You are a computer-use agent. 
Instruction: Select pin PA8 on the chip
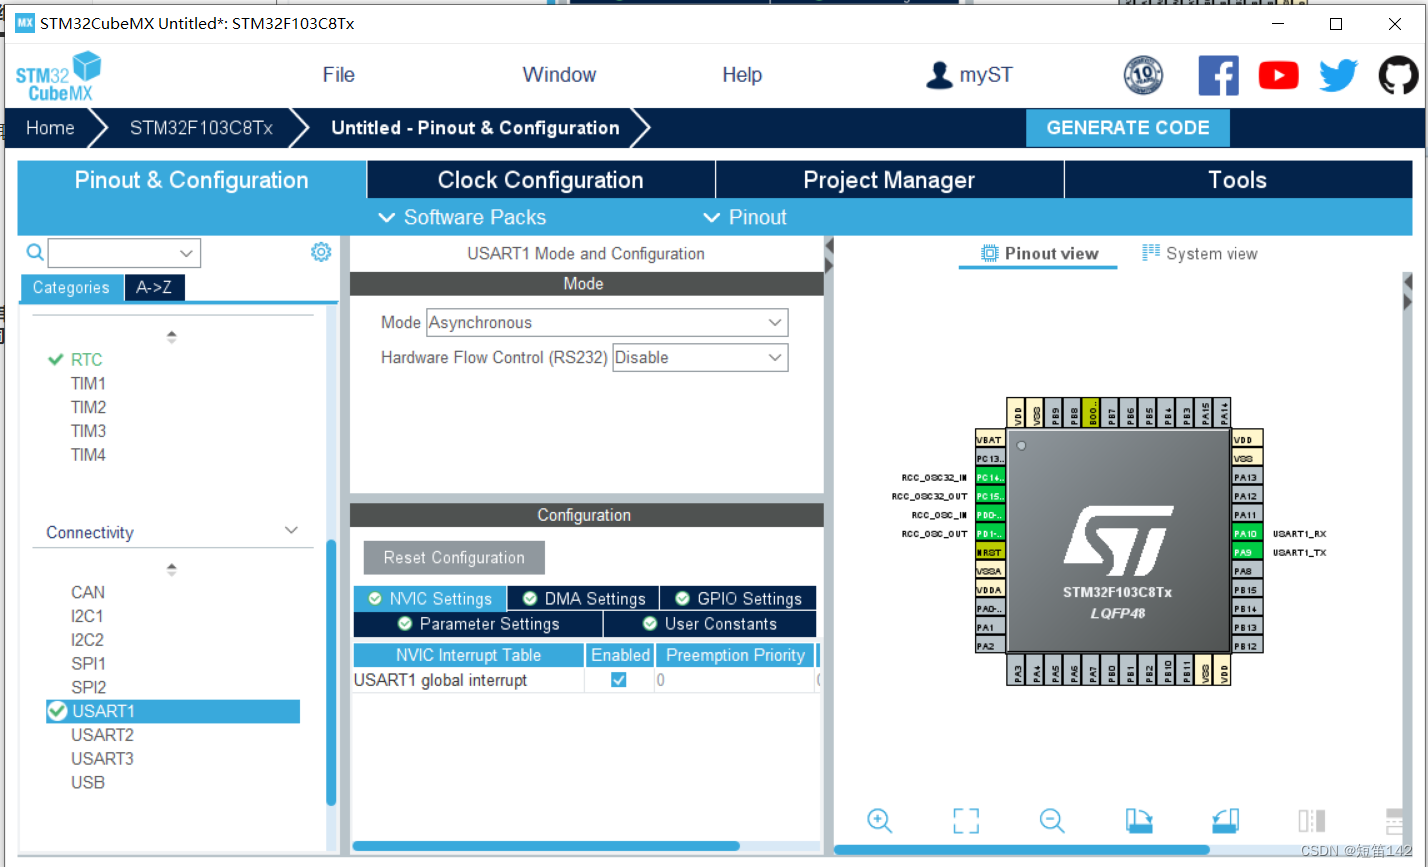(x=1246, y=571)
